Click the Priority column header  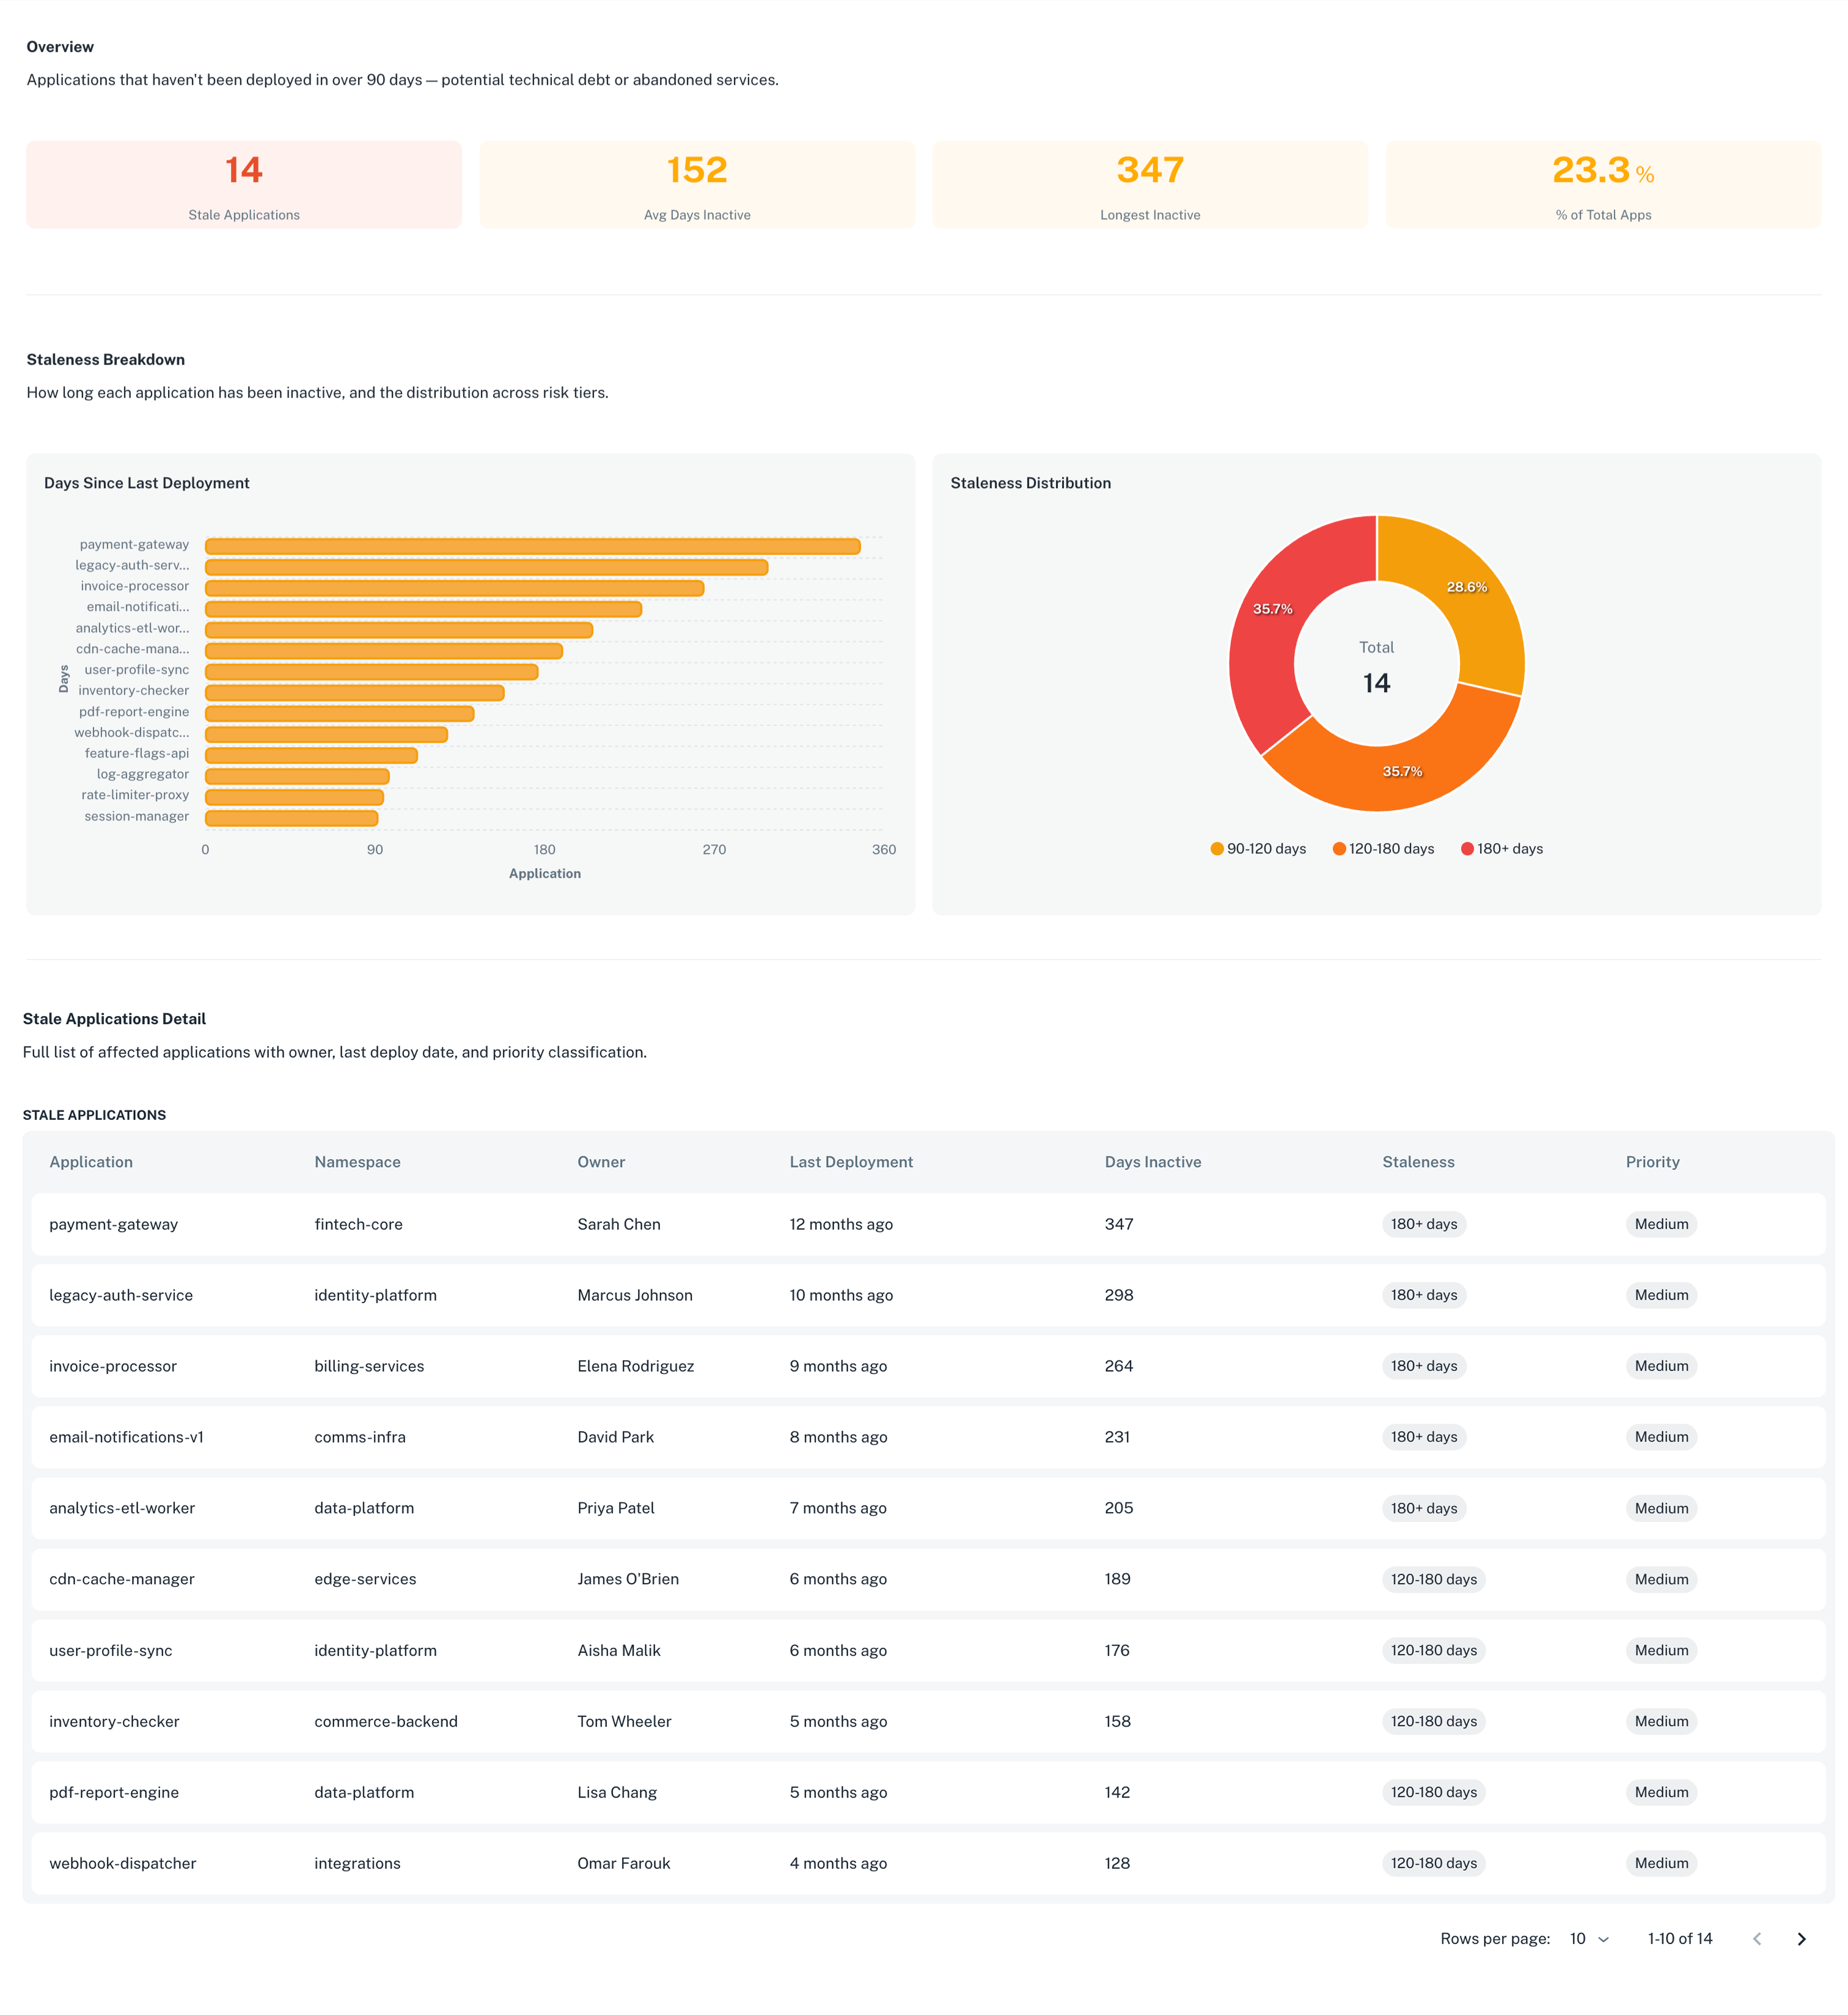click(x=1651, y=1162)
